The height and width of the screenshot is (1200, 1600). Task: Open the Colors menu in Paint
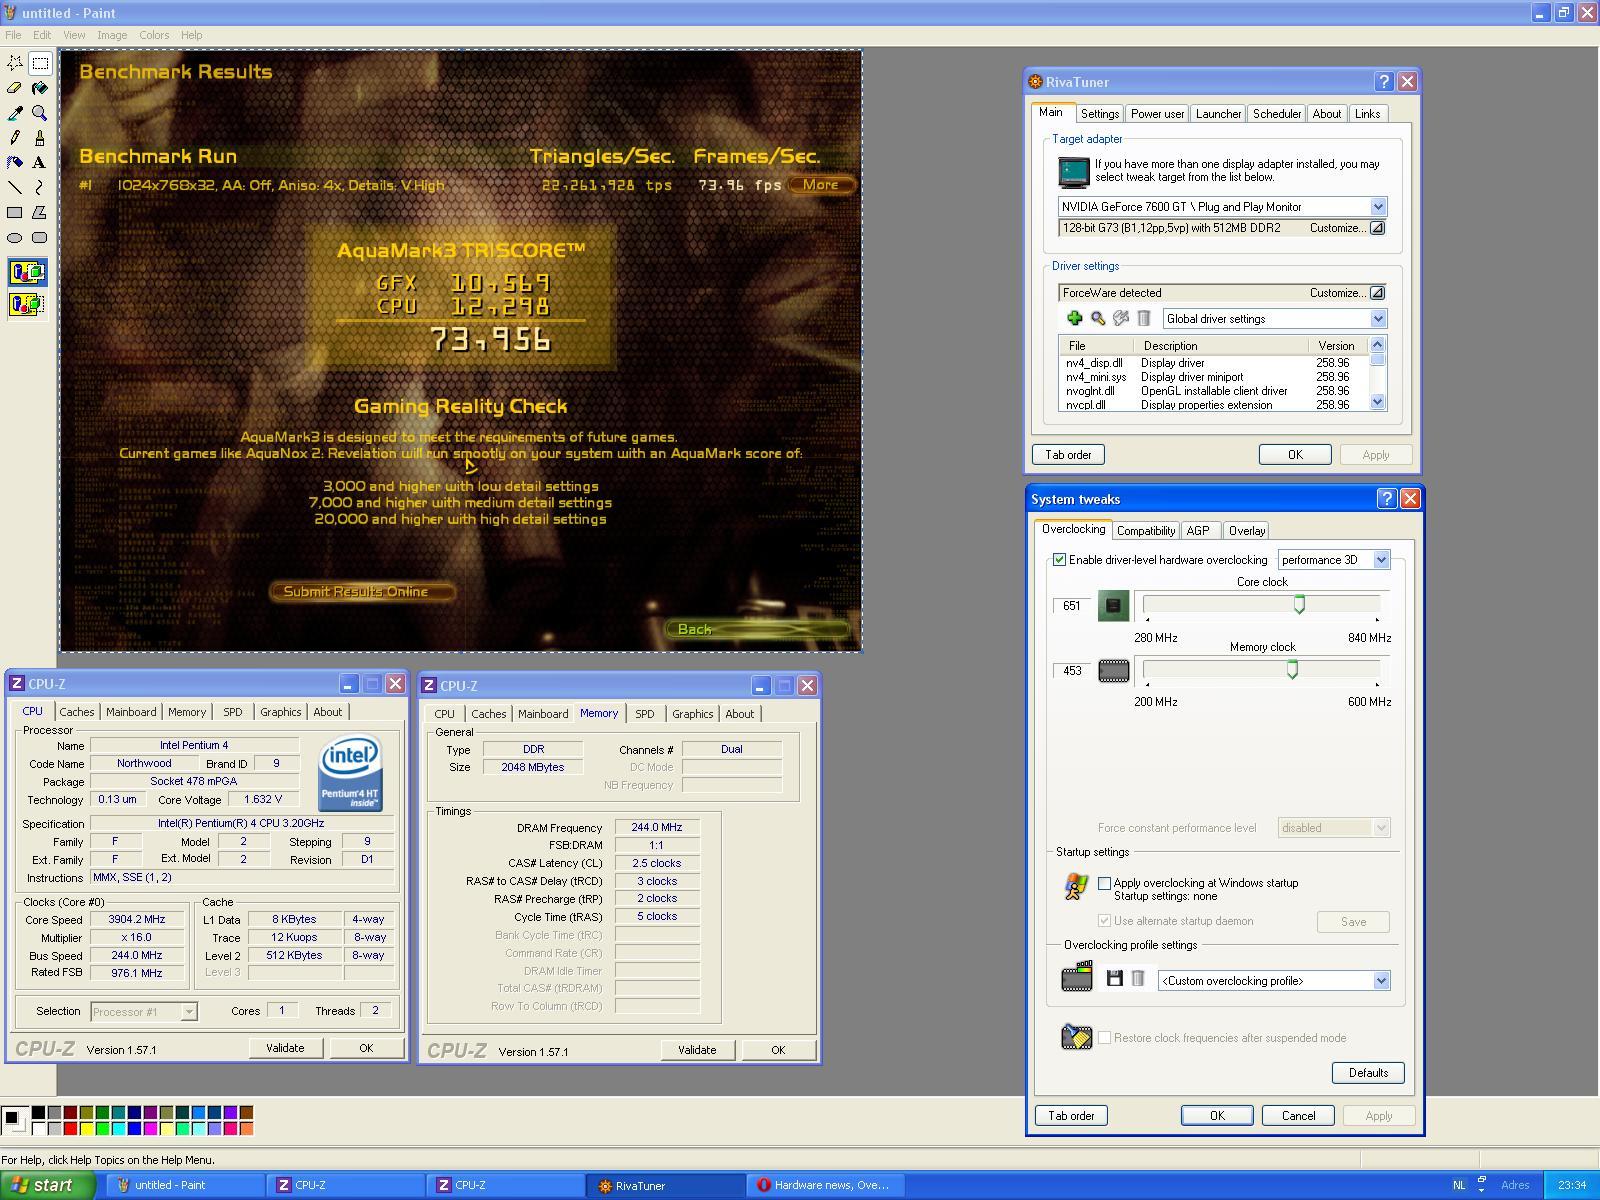[x=154, y=35]
